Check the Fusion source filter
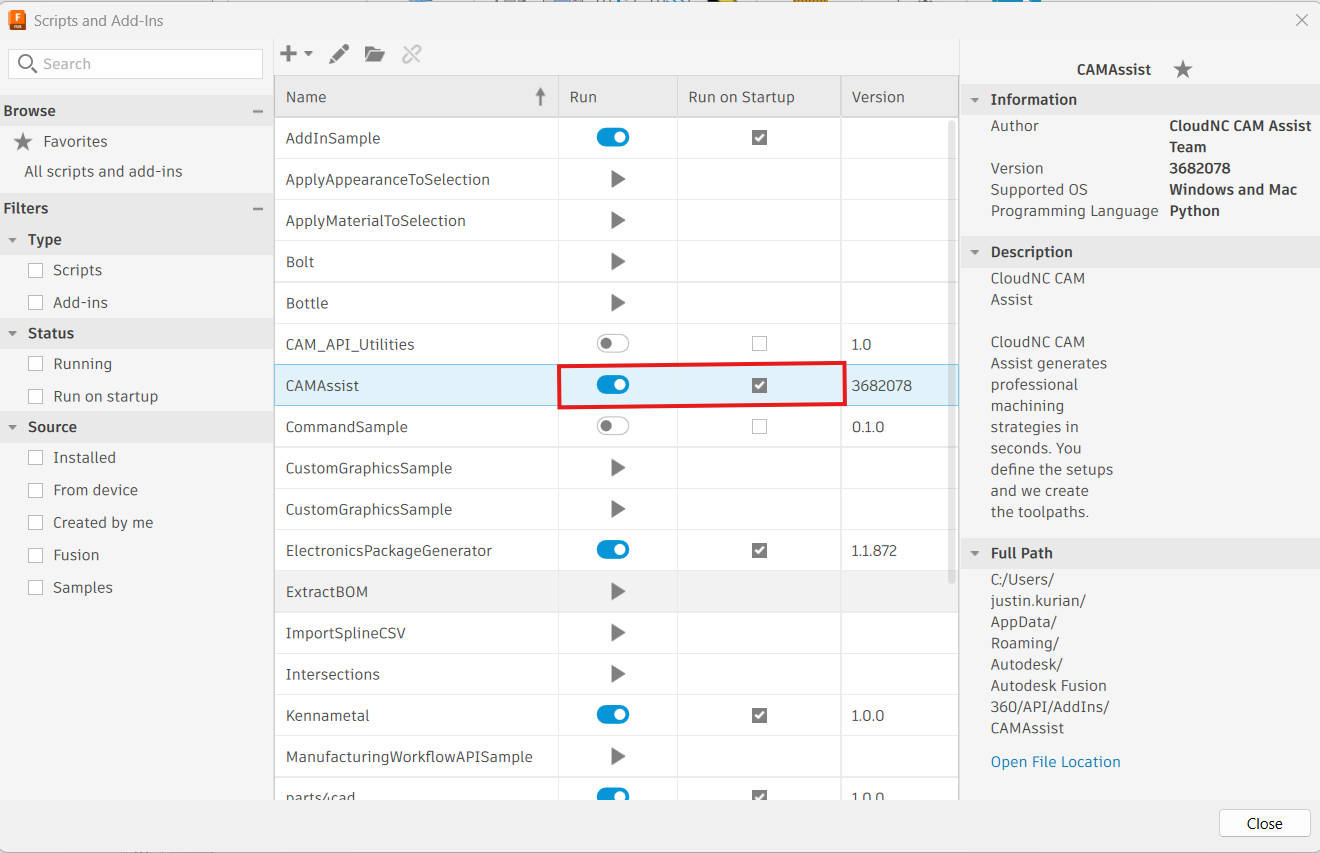 click(36, 555)
